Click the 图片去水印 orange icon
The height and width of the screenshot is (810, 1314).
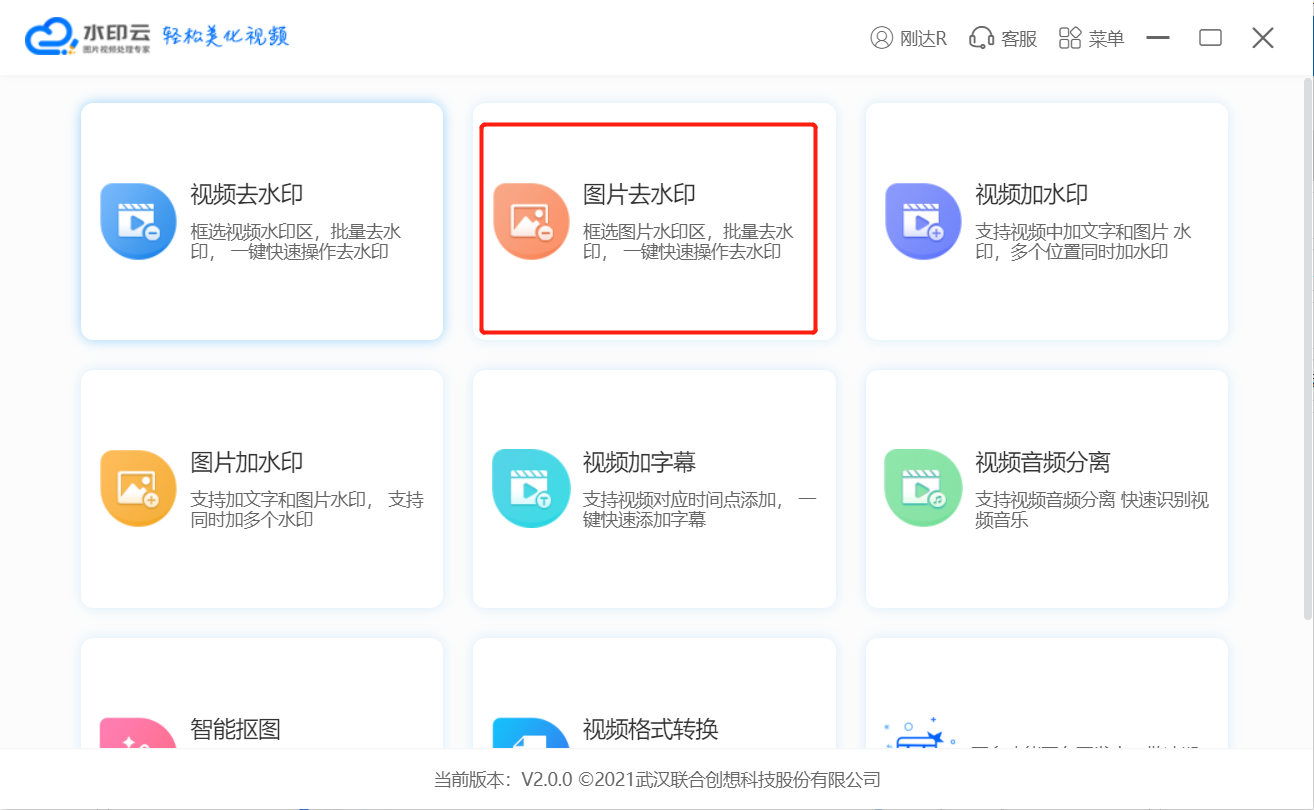click(x=531, y=221)
